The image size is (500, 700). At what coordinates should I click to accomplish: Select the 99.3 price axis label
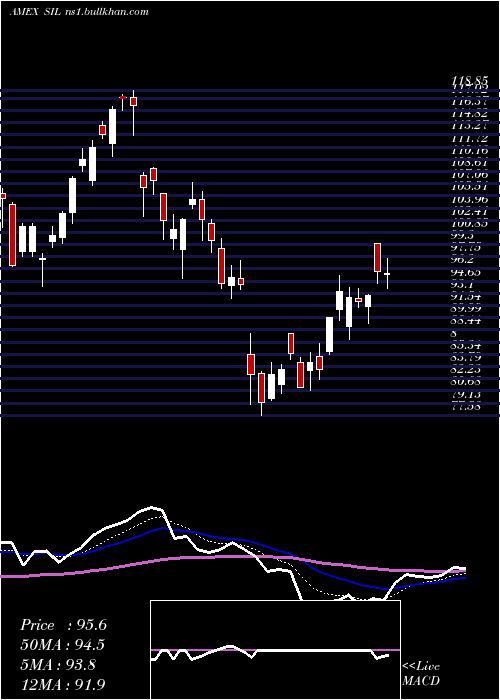pyautogui.click(x=463, y=236)
